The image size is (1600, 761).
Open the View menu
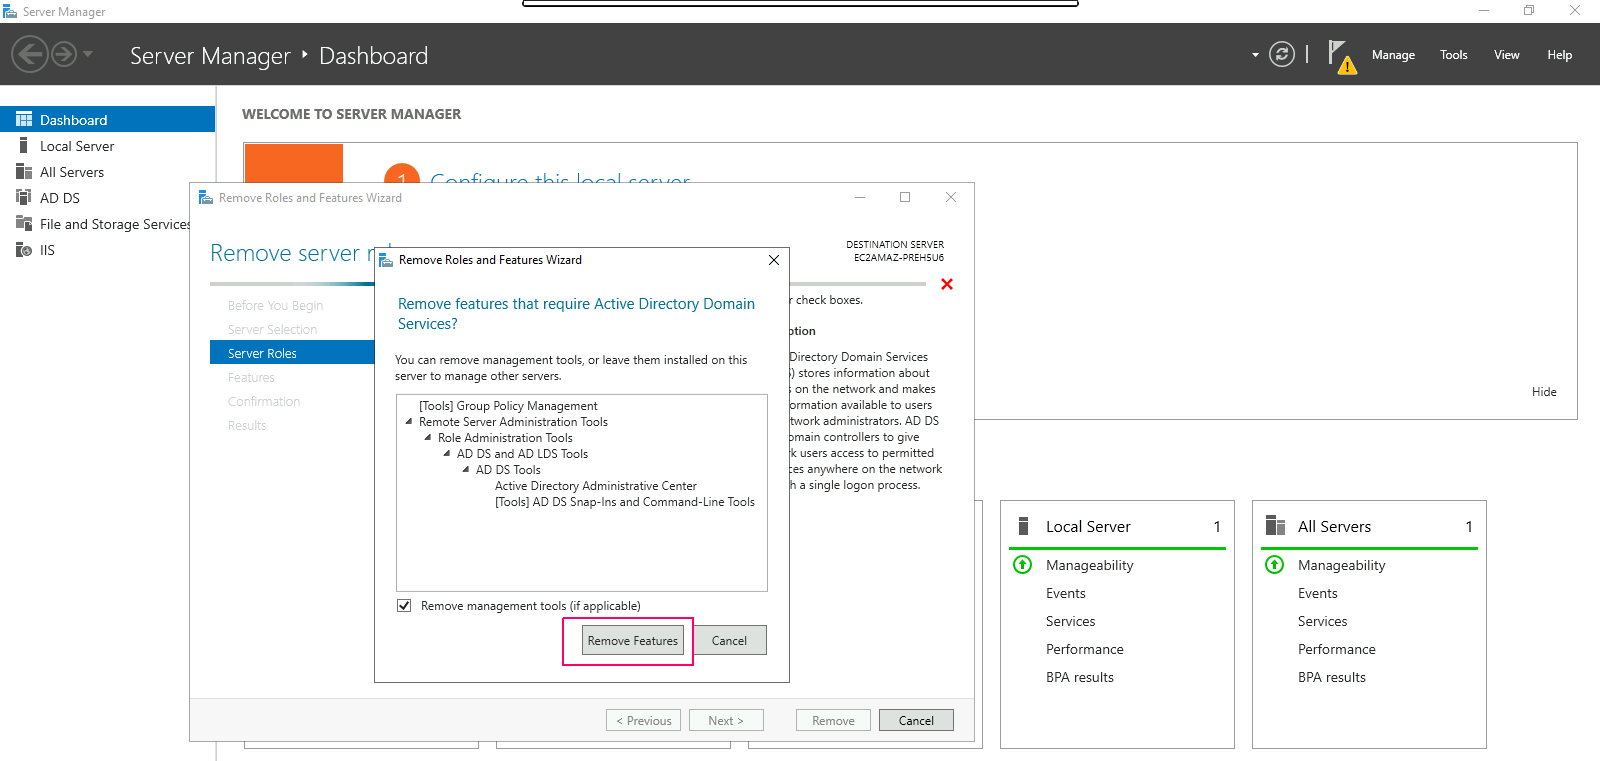(1507, 55)
